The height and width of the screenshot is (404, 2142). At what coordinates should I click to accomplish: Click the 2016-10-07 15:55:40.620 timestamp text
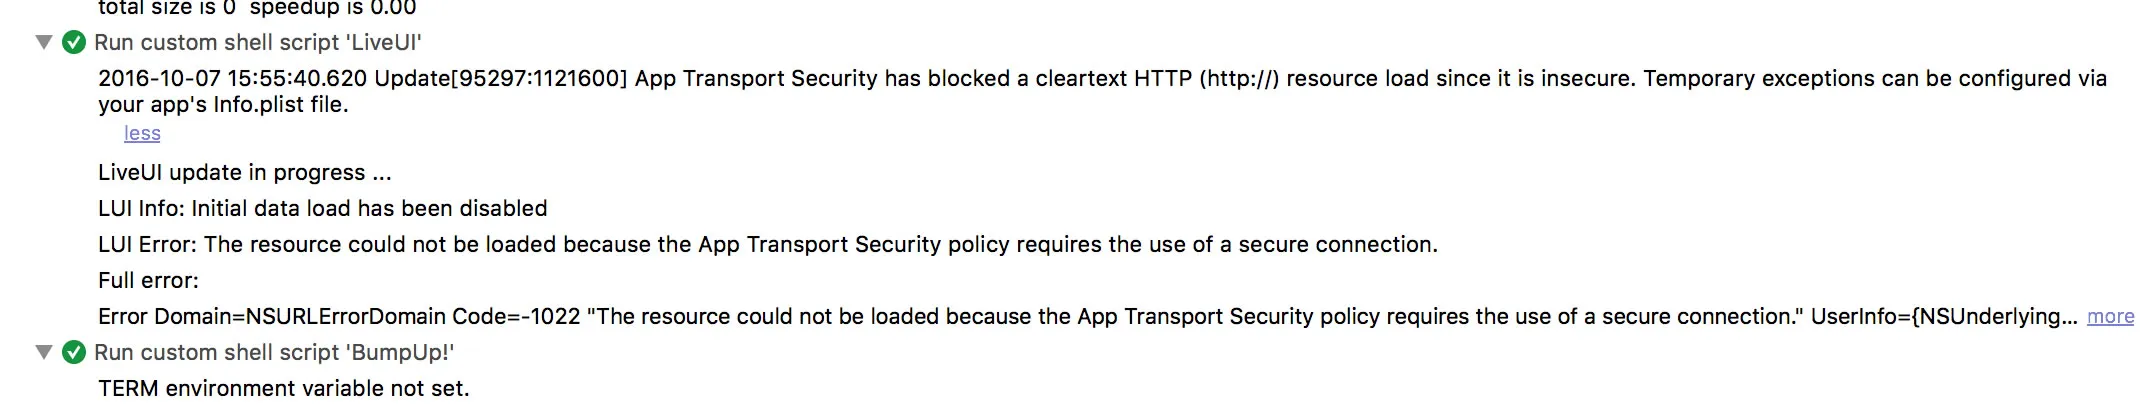(232, 78)
